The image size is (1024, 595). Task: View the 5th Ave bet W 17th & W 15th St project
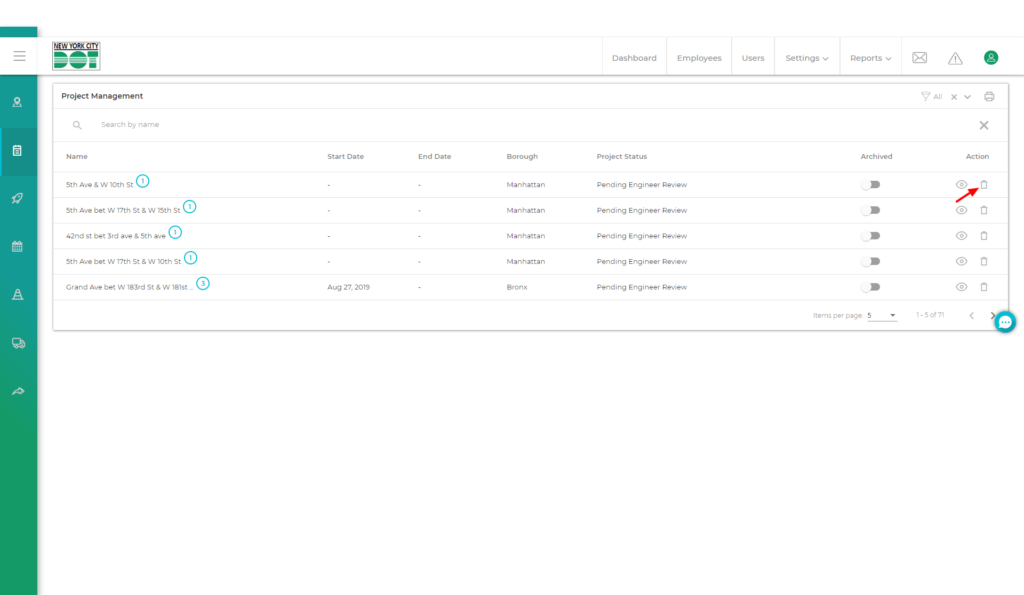[961, 210]
